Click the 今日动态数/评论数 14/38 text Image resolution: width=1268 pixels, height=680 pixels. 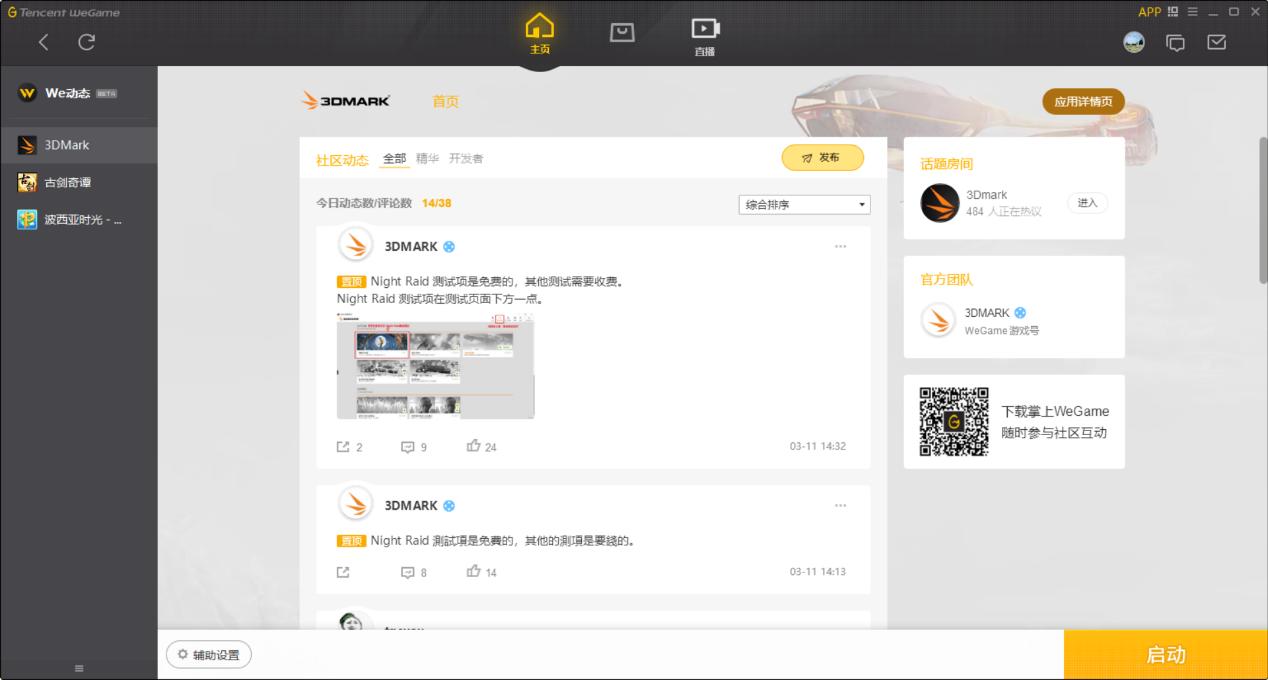[x=384, y=203]
